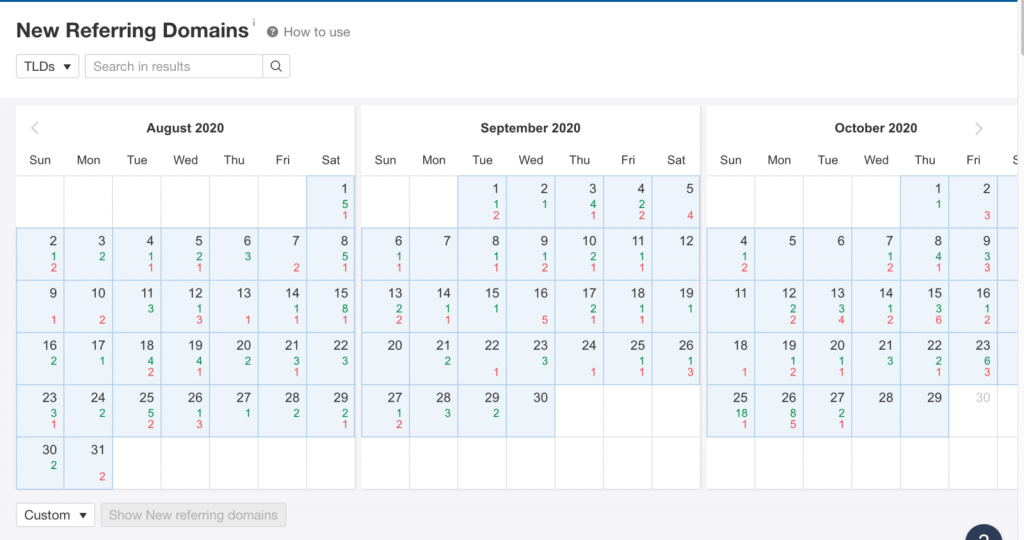Click the previous month arrow
This screenshot has height=540, width=1024.
coord(35,128)
